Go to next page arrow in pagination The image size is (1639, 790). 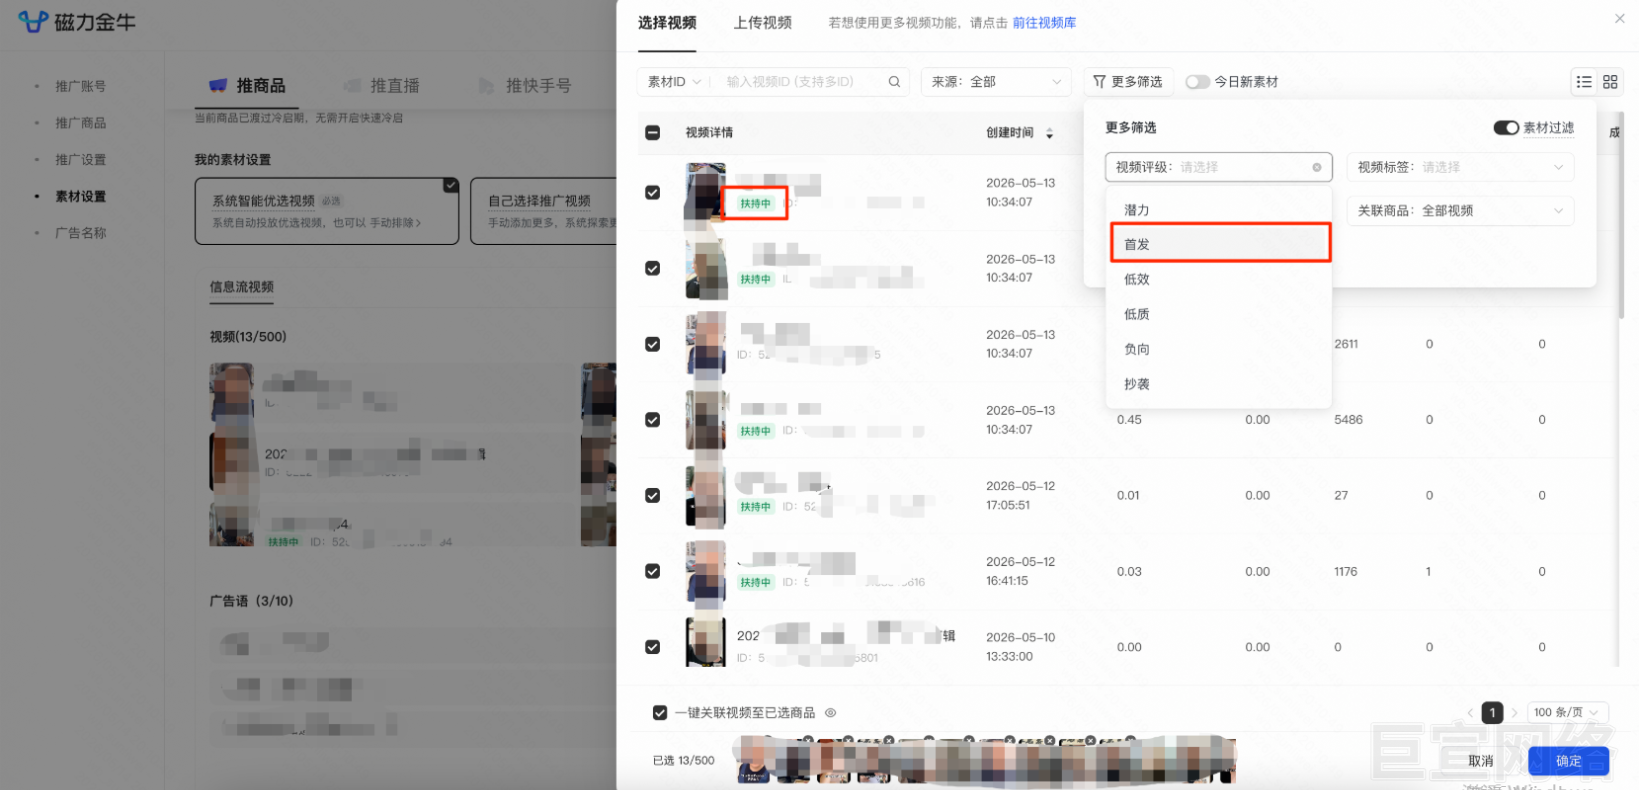(x=1514, y=713)
